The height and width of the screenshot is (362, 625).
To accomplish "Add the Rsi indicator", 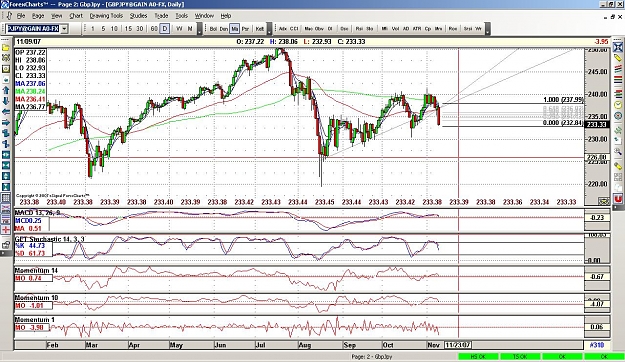I will [x=359, y=29].
